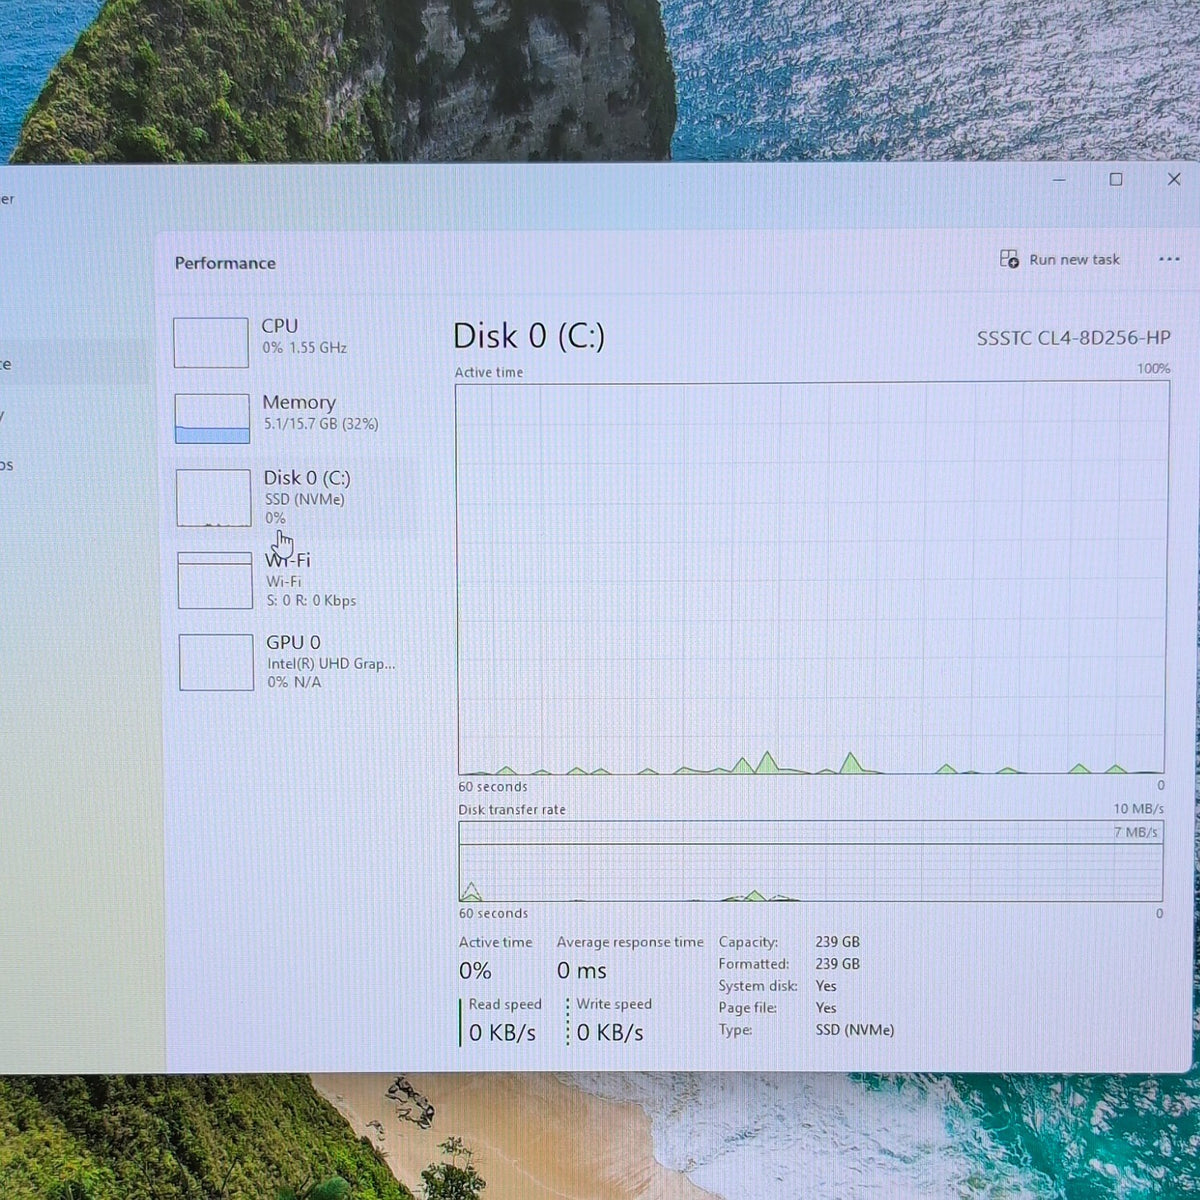Open the CPU performance graph thumbnail
Viewport: 1200px width, 1200px height.
(x=211, y=343)
